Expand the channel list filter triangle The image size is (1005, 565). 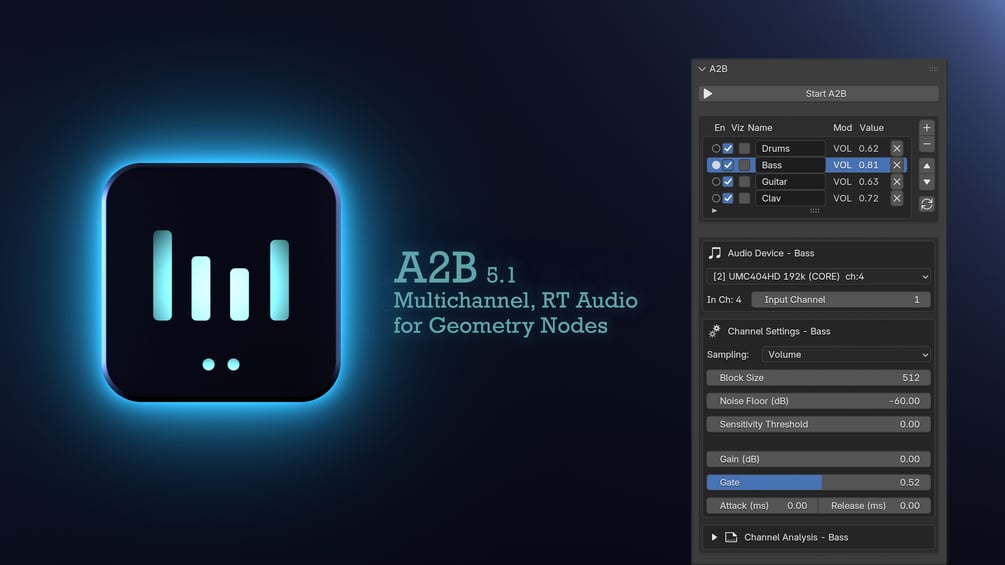(714, 210)
